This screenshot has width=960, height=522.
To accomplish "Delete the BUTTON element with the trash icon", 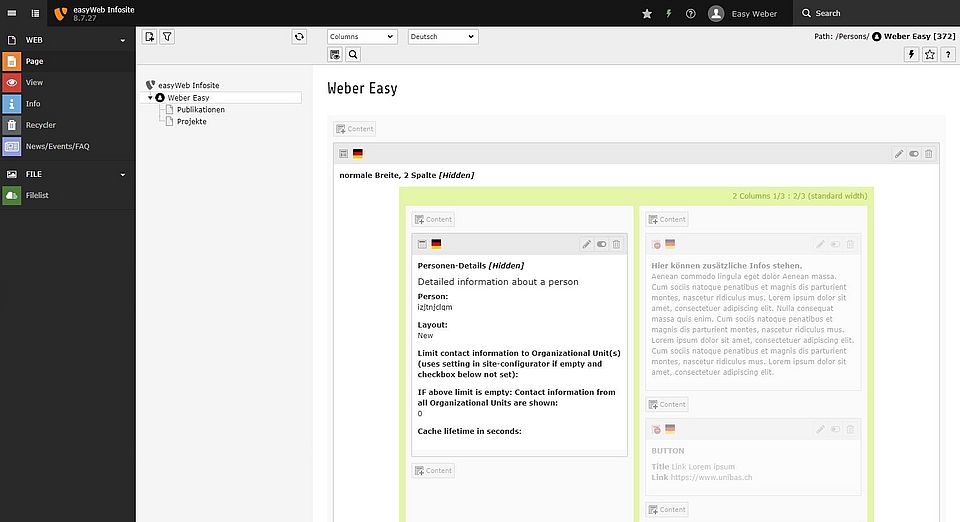I will point(850,430).
